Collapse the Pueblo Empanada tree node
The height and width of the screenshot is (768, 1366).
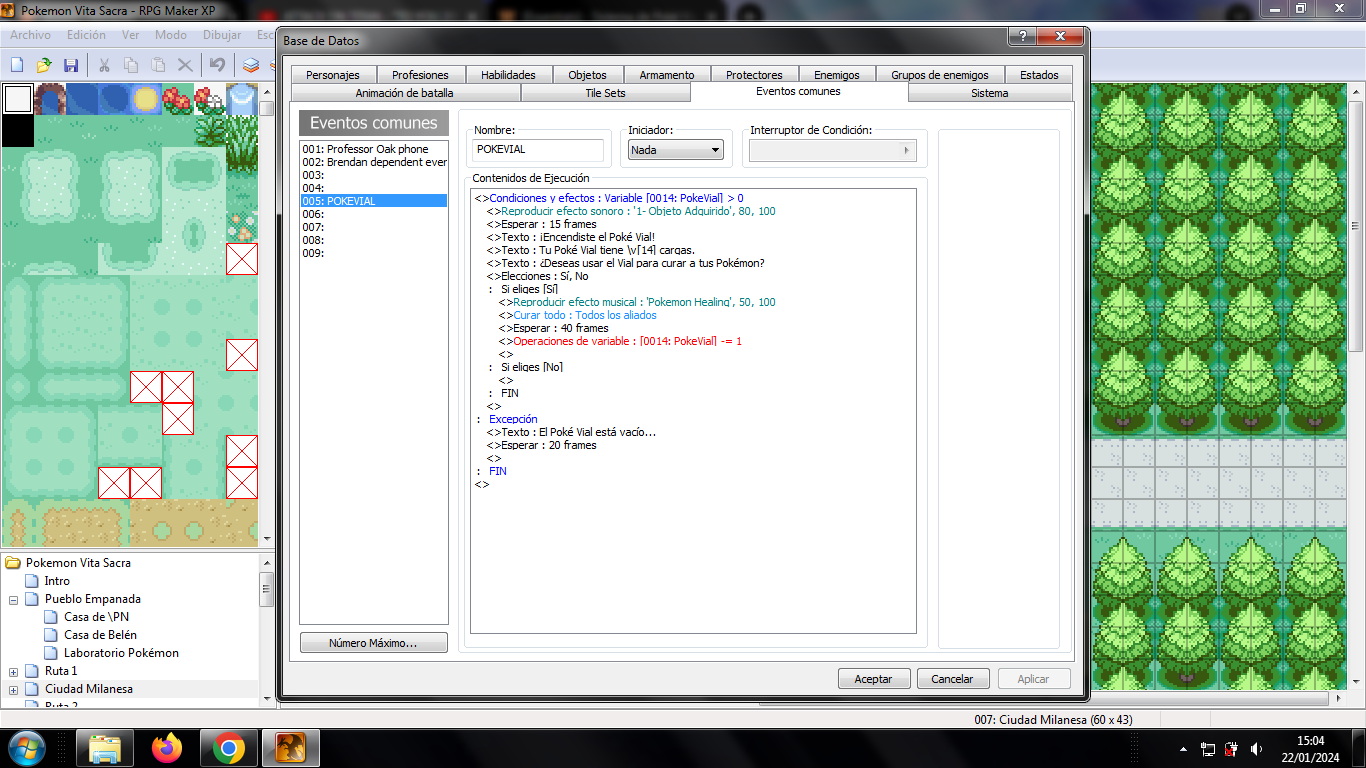point(14,599)
